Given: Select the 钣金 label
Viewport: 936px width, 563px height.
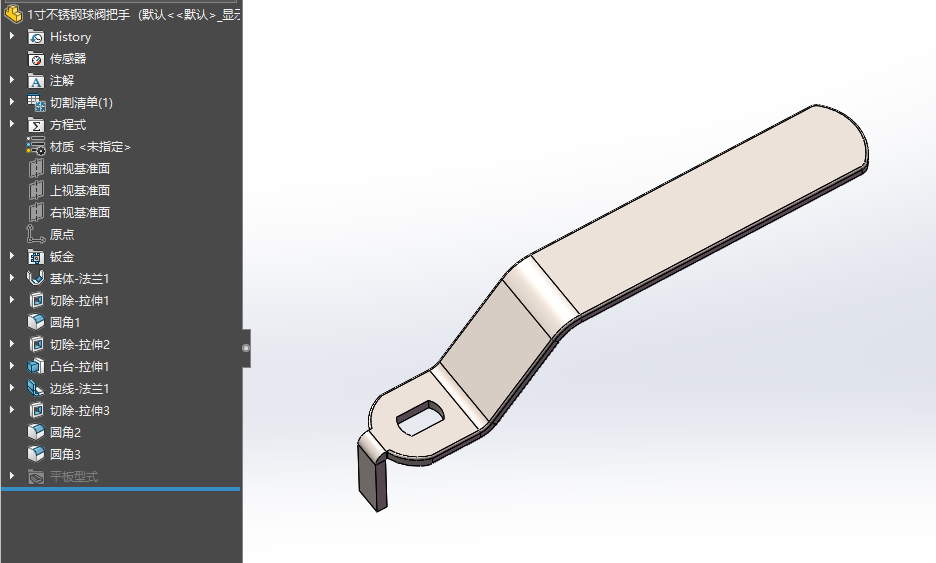Looking at the screenshot, I should point(62,257).
